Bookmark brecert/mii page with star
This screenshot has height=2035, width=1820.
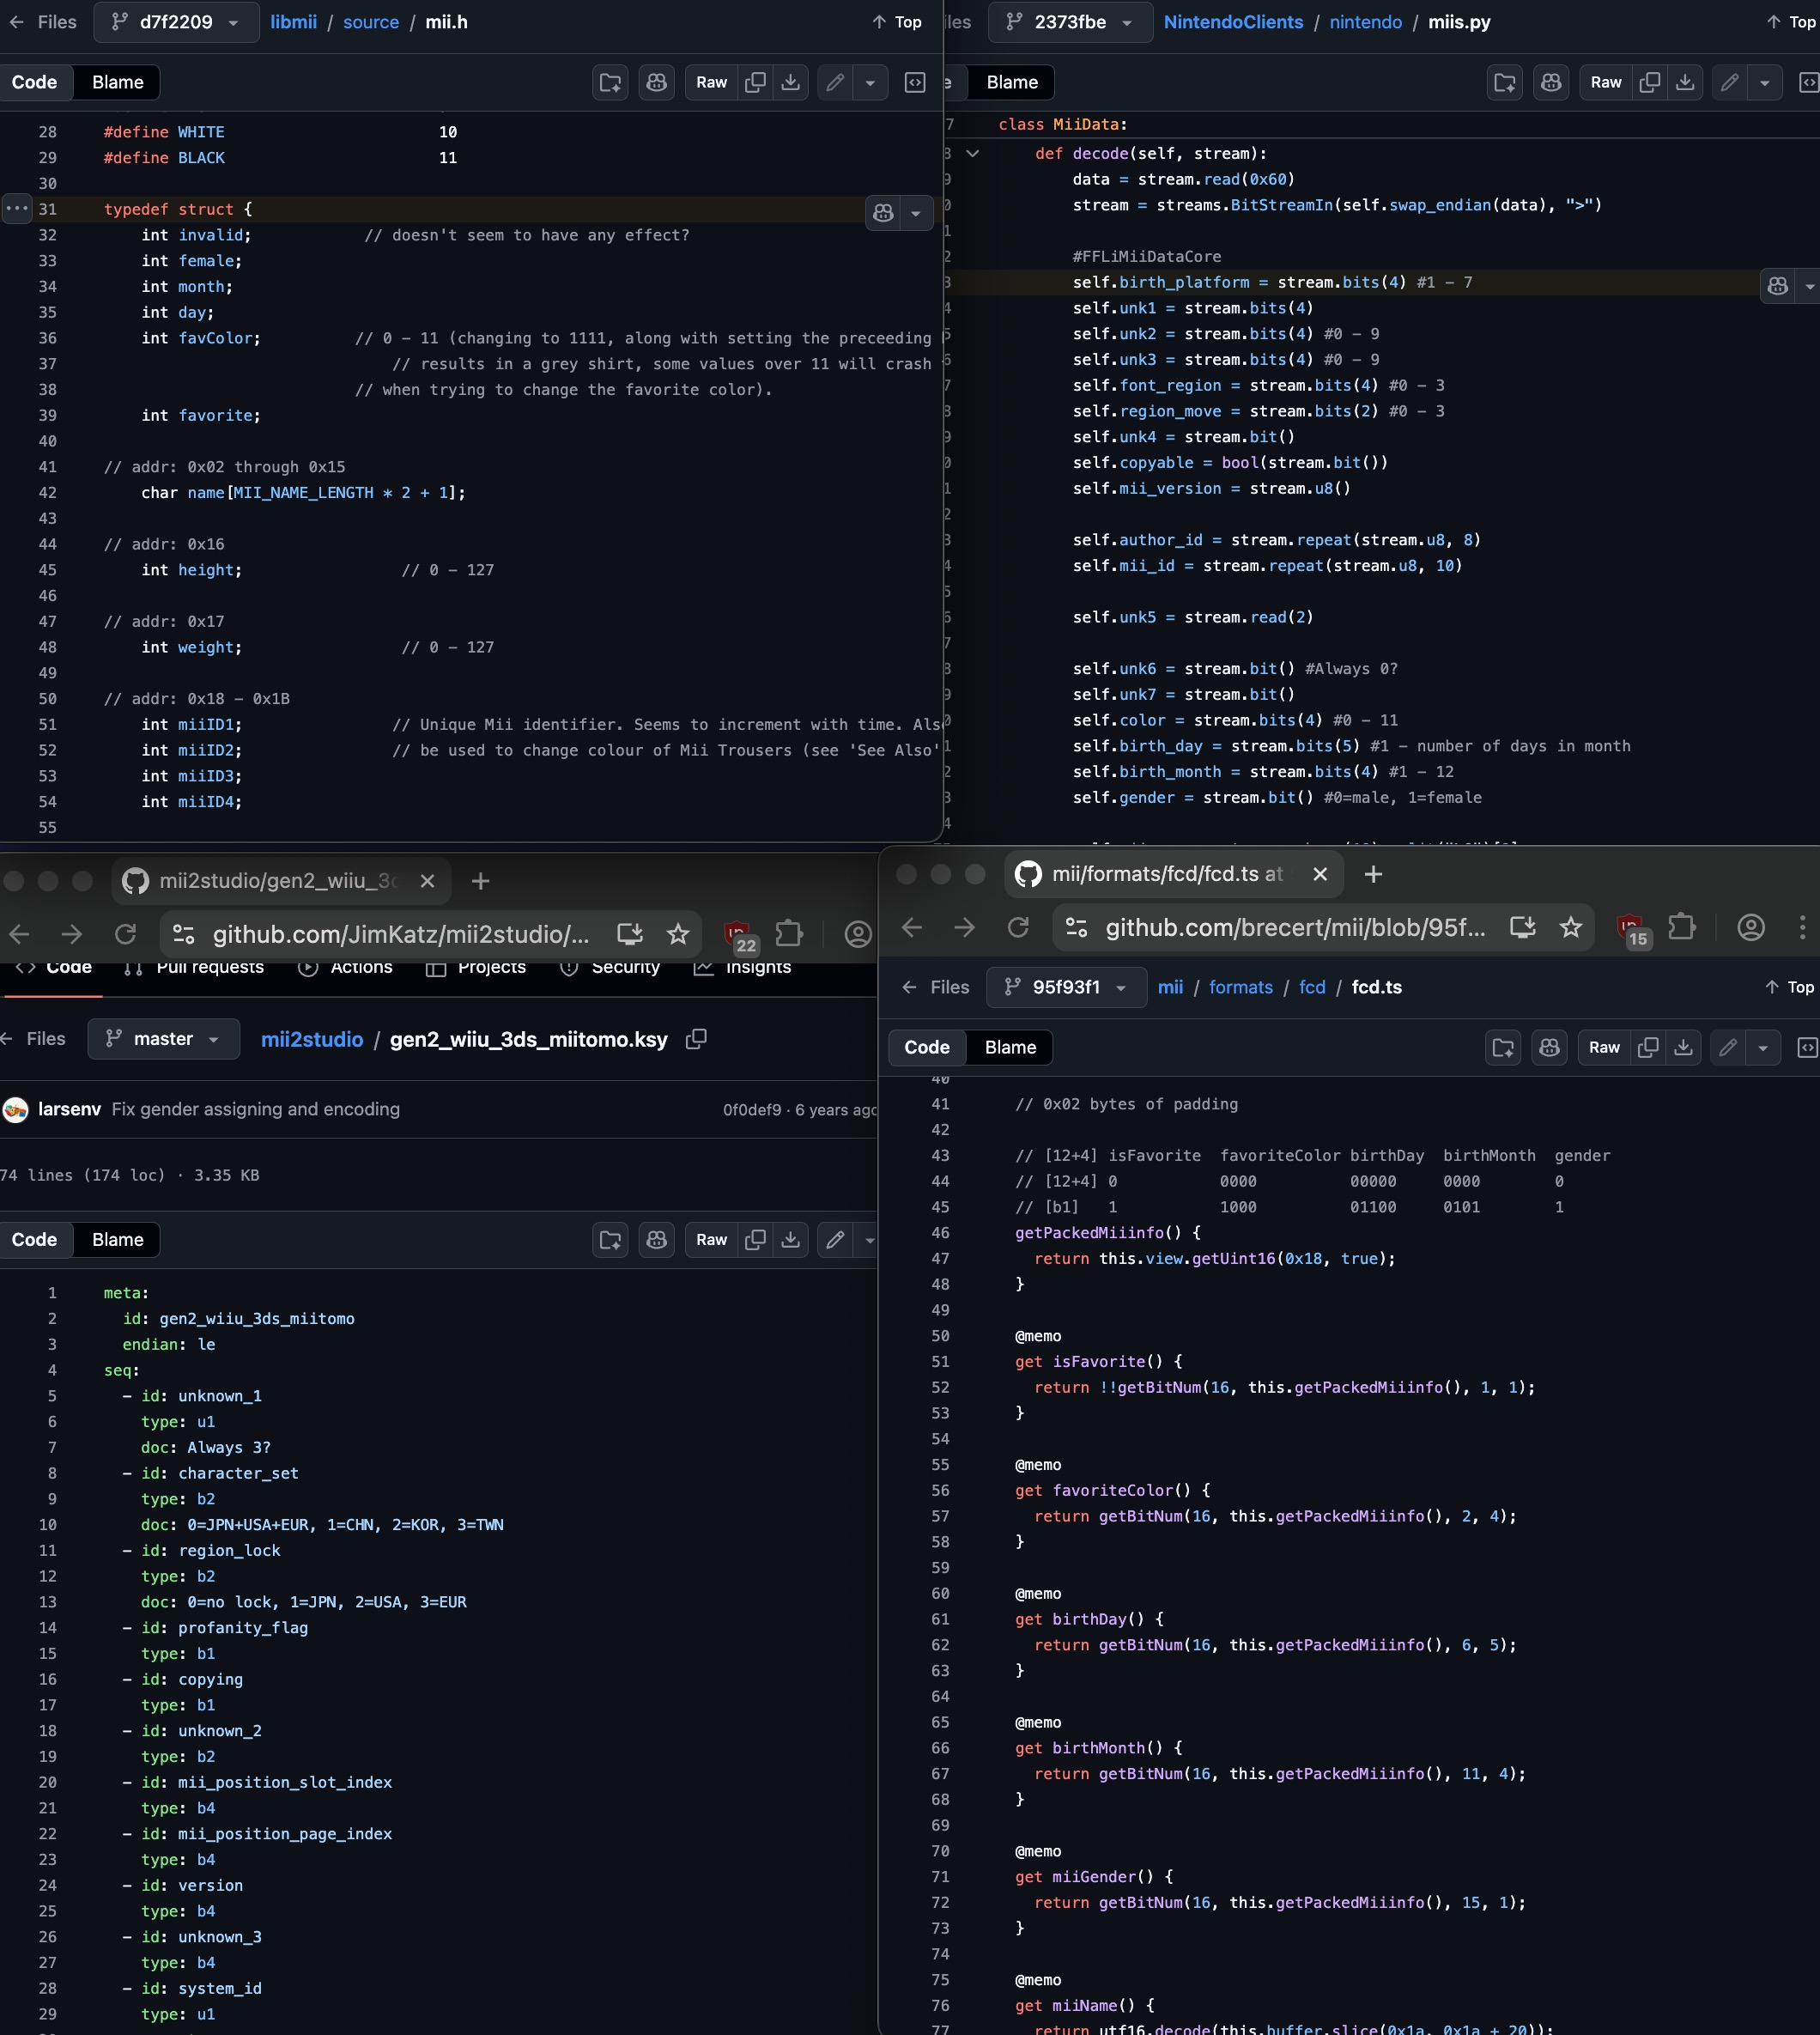click(1570, 927)
